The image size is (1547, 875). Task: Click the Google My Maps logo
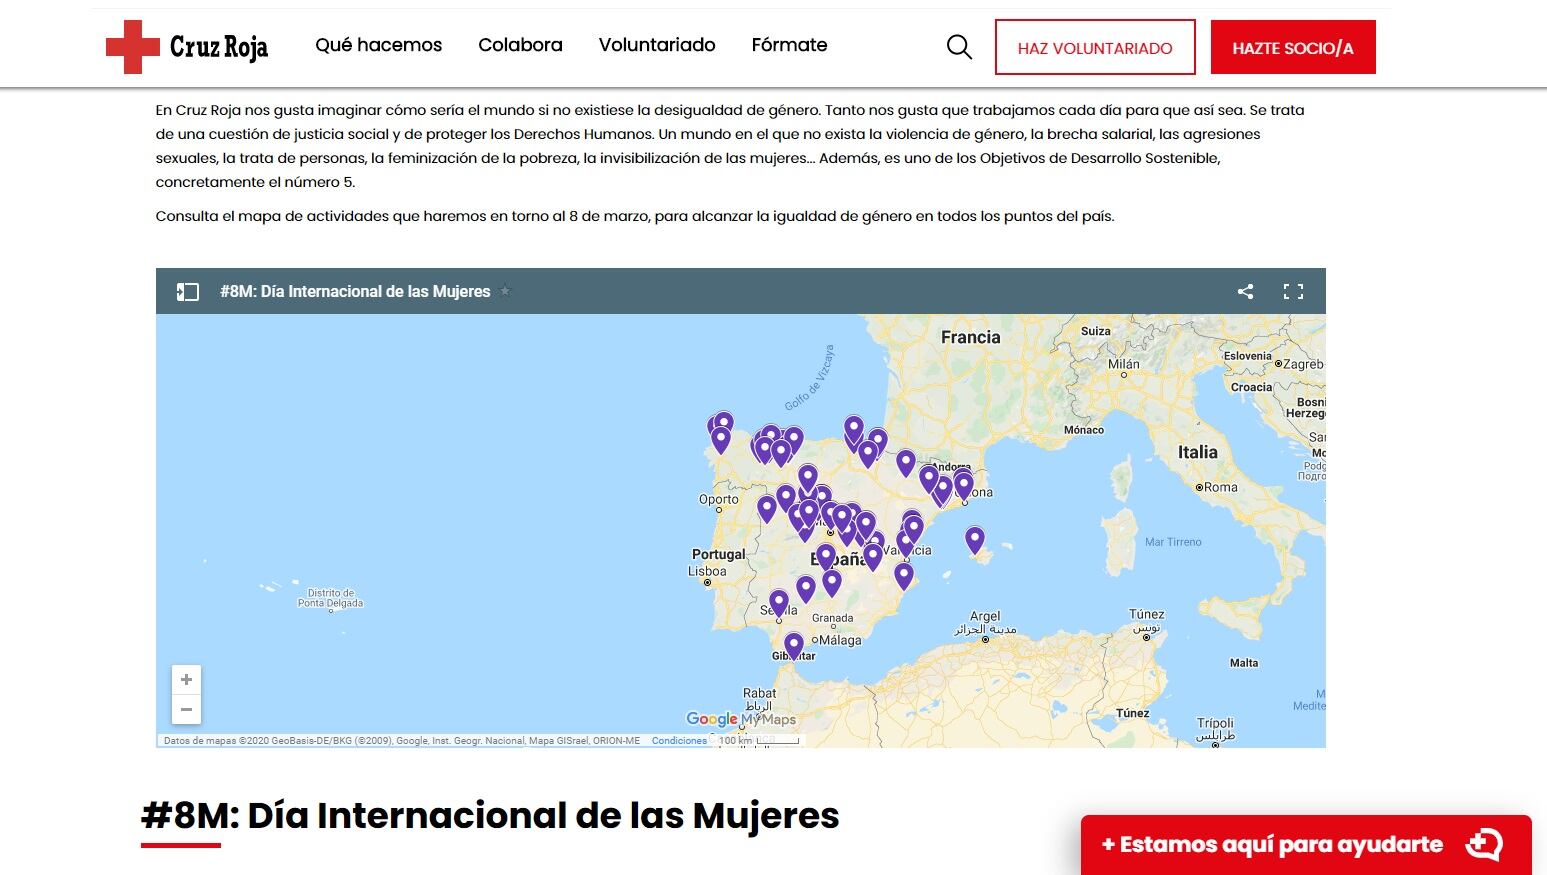[740, 719]
